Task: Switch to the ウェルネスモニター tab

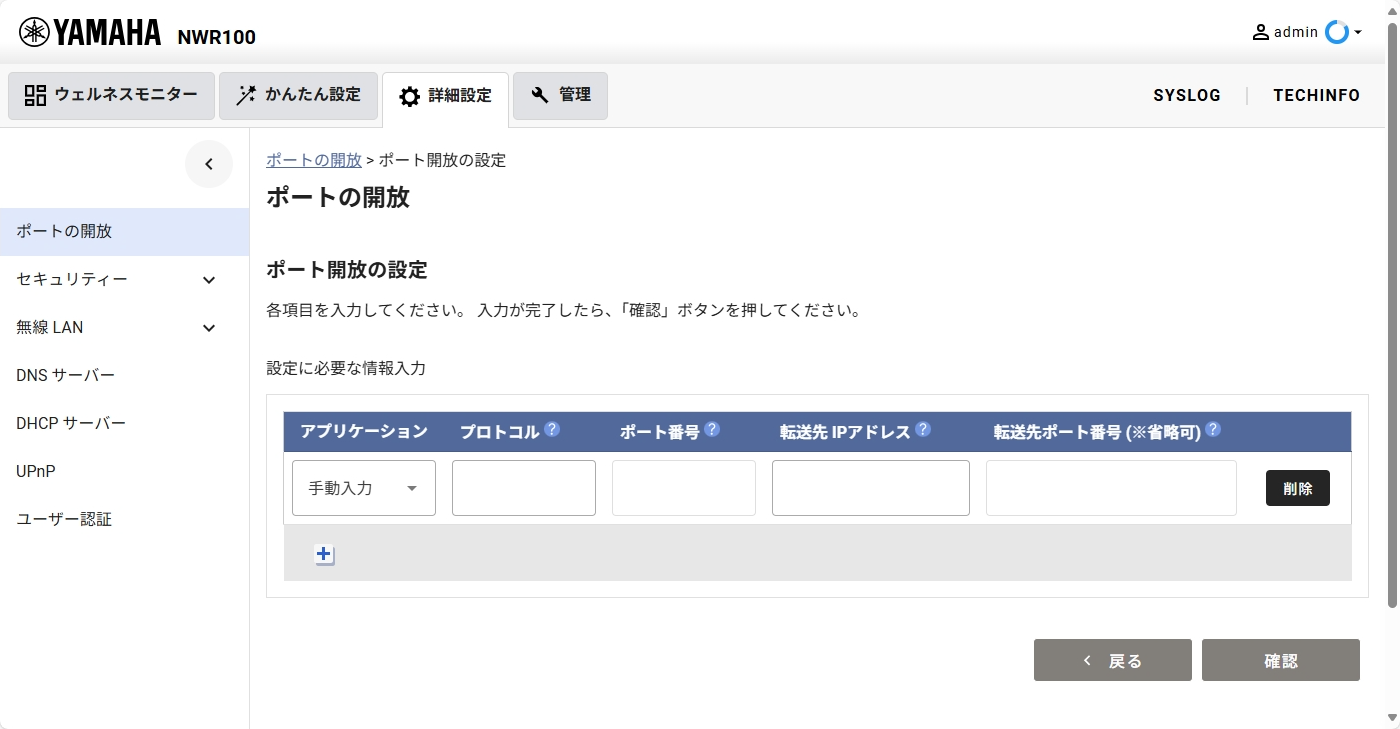Action: (x=111, y=96)
